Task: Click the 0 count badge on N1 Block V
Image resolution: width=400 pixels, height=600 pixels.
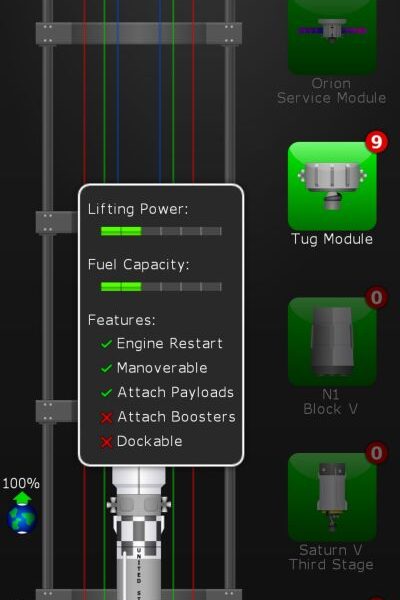Action: coord(376,297)
